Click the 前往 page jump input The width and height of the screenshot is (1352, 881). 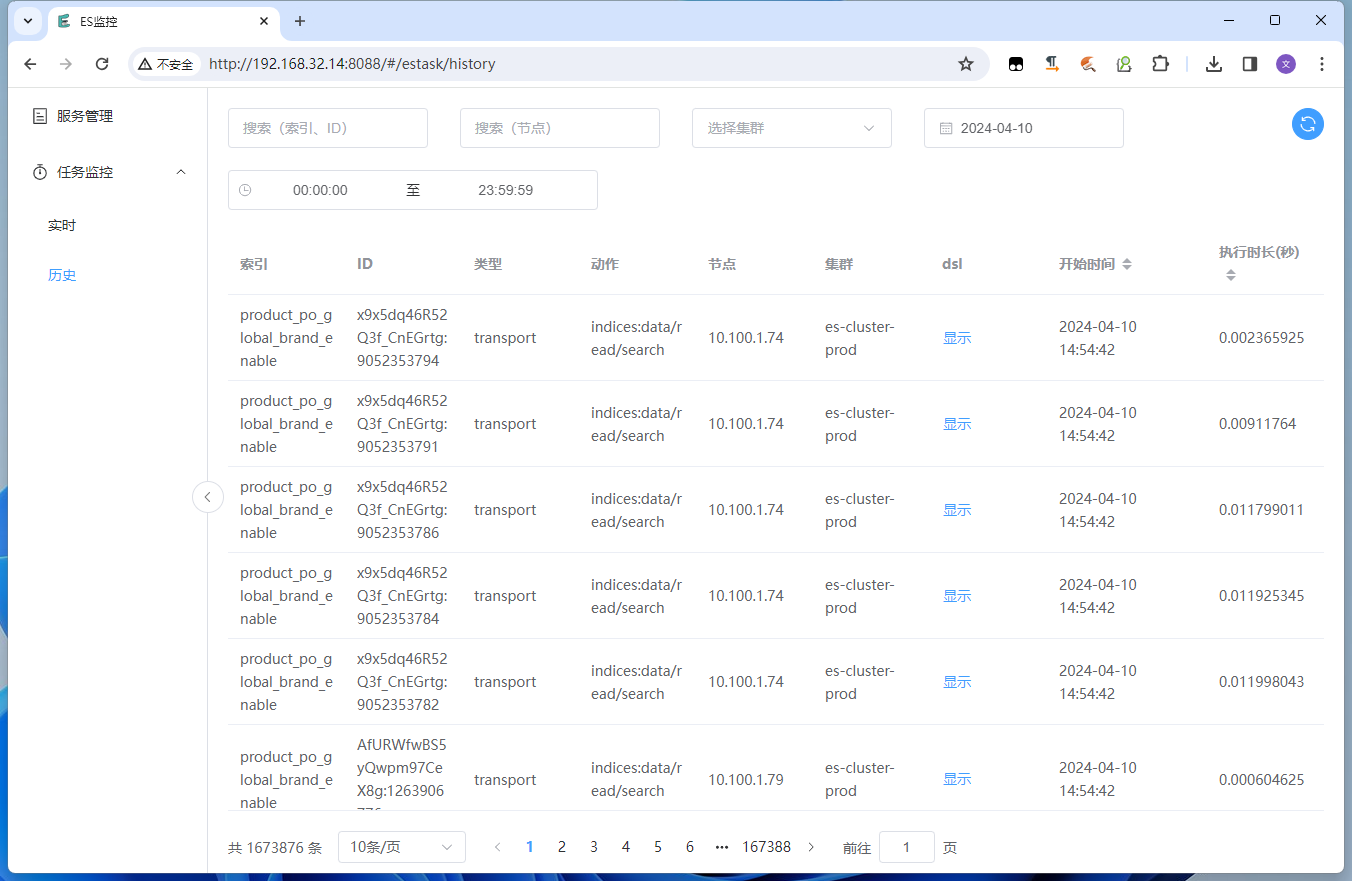coord(907,847)
